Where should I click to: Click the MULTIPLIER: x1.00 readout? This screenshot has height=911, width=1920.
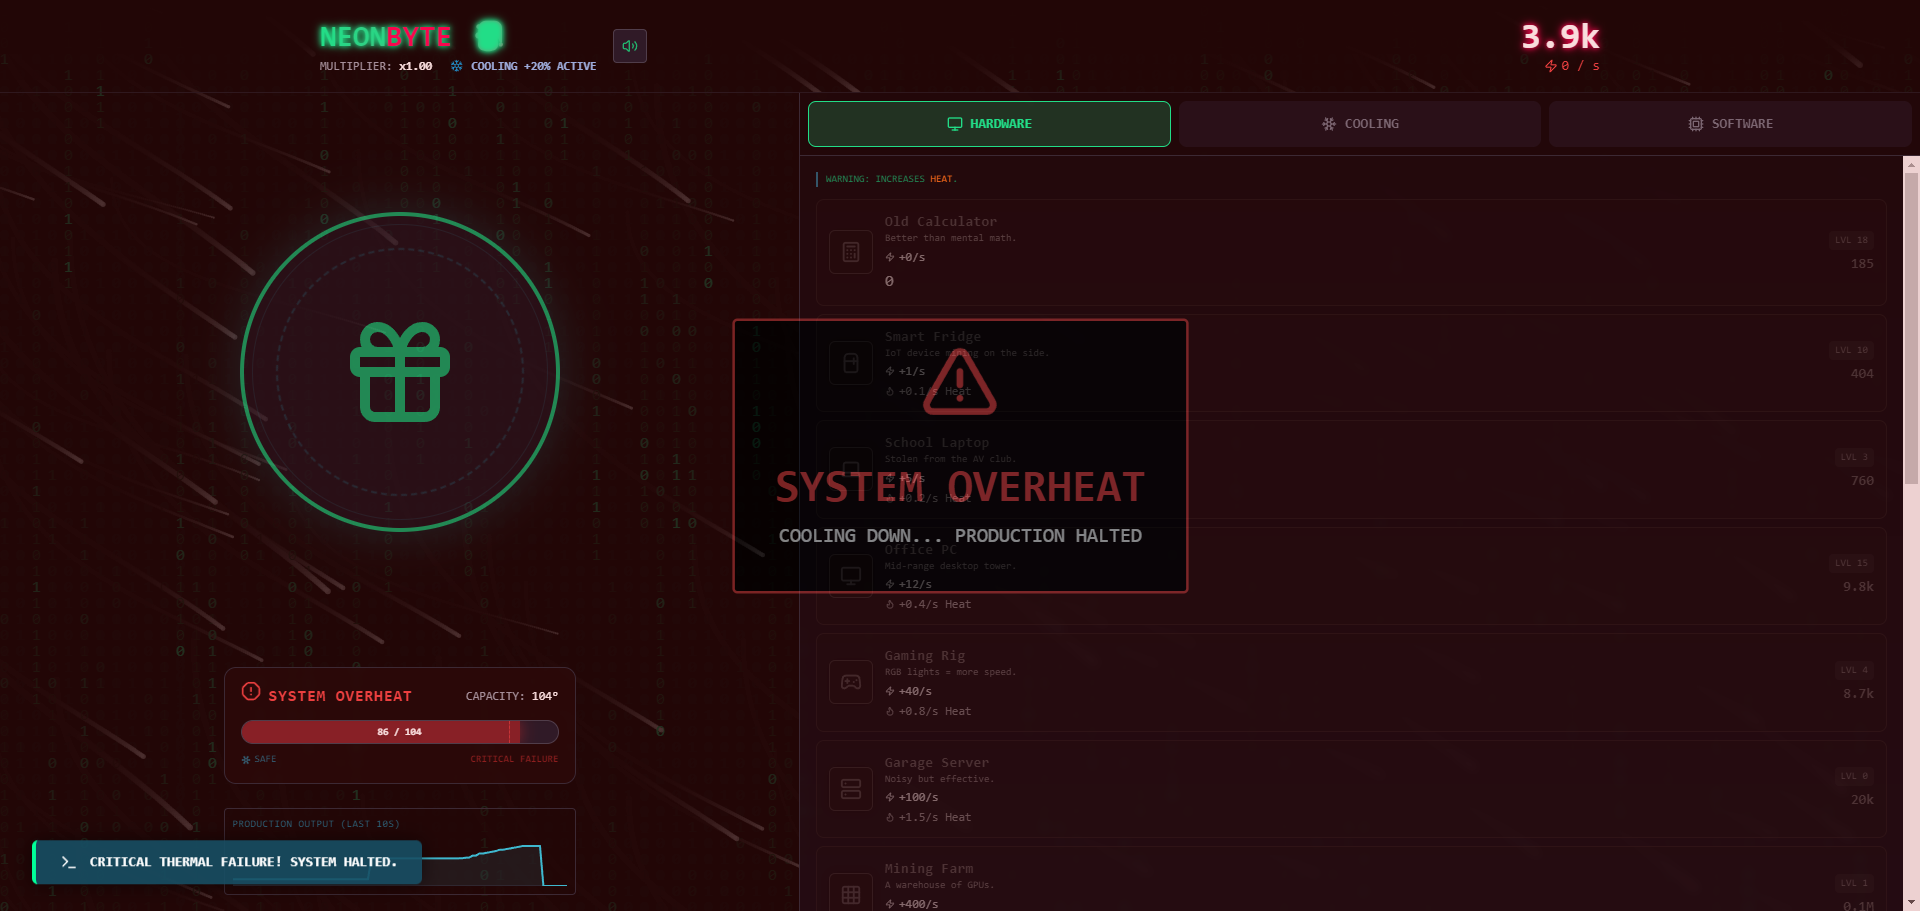(x=376, y=66)
